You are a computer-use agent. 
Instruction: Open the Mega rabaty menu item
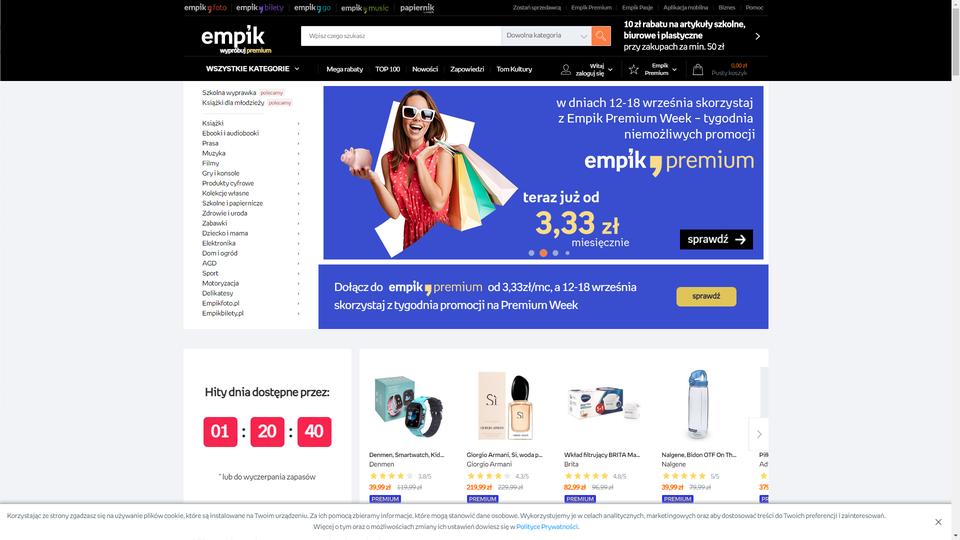(x=345, y=69)
